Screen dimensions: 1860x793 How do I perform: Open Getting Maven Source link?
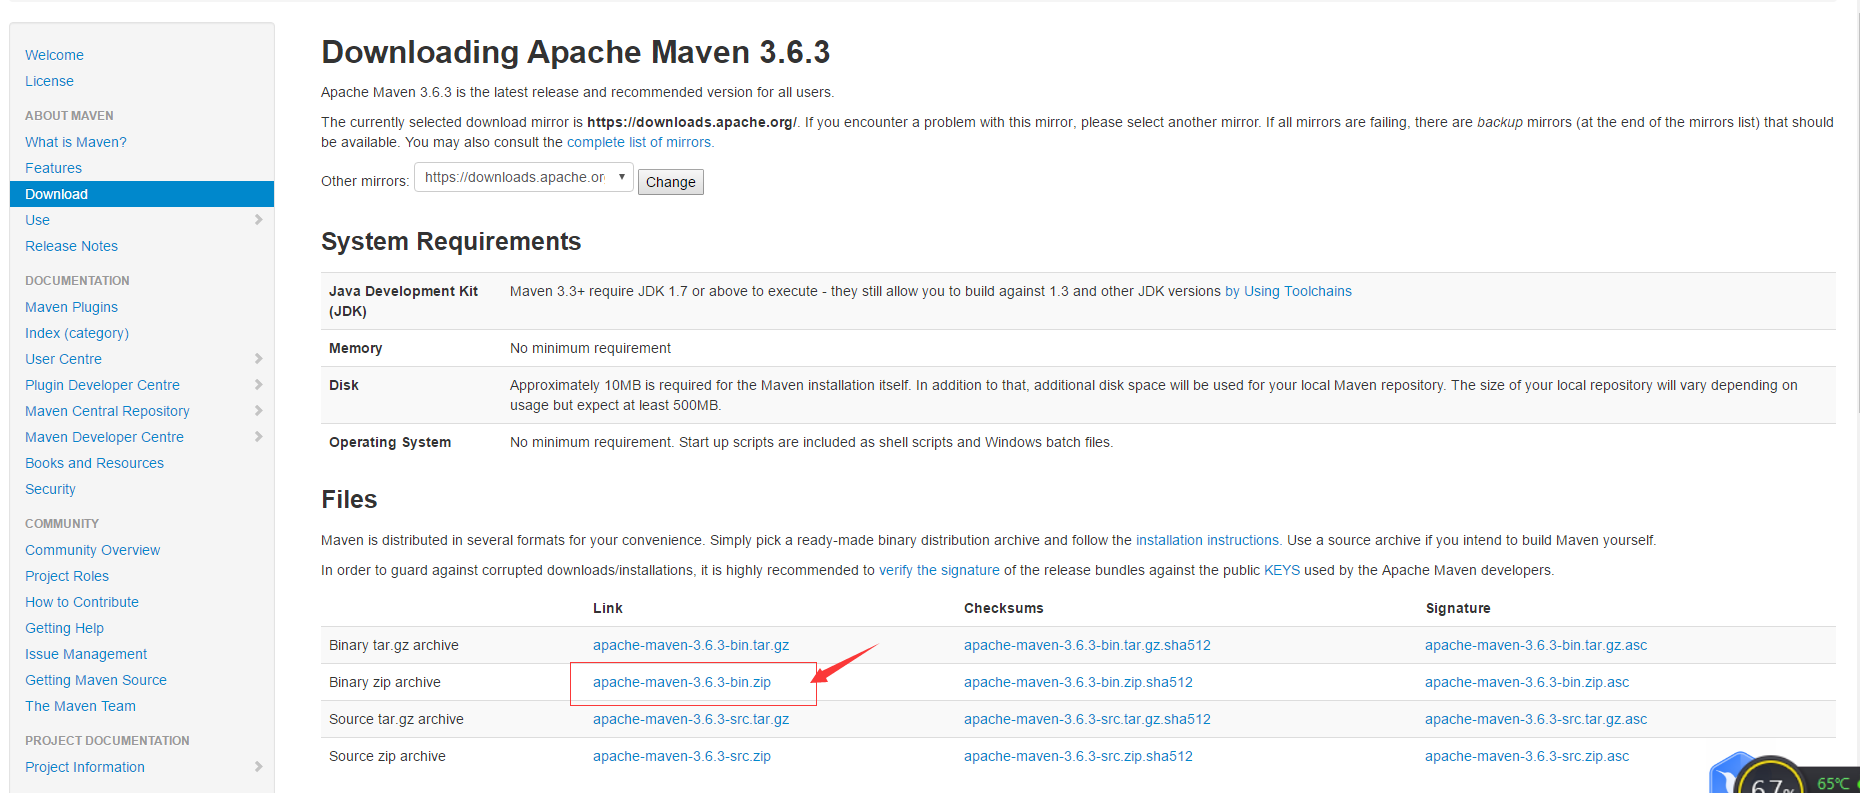point(96,680)
